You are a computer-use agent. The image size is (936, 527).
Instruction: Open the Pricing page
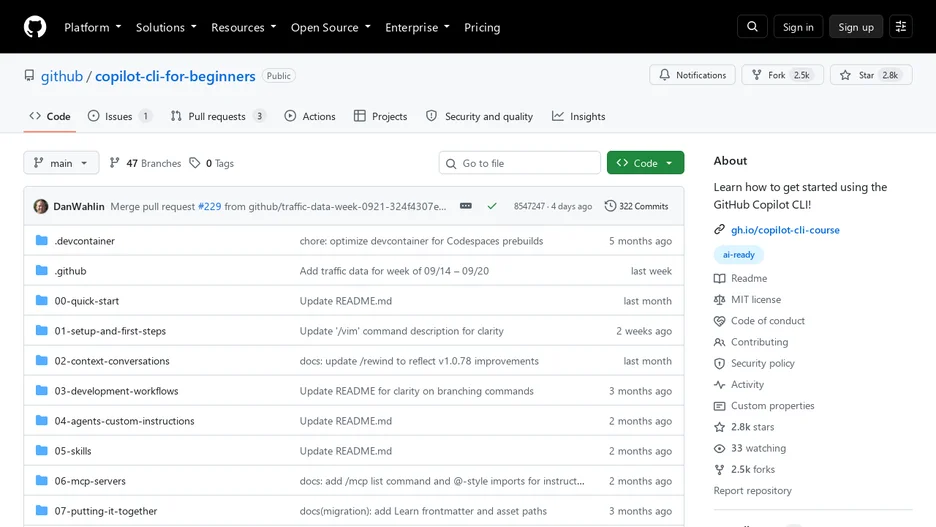point(482,27)
